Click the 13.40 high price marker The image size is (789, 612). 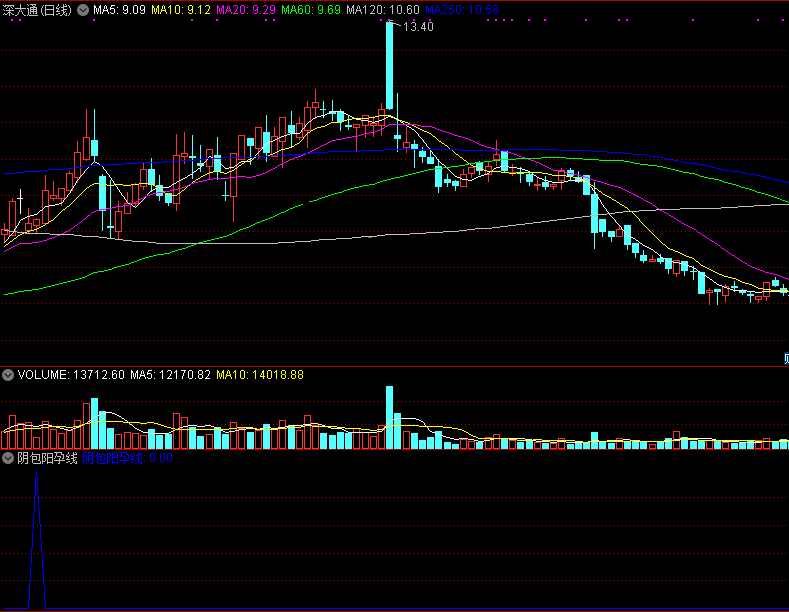click(x=418, y=27)
